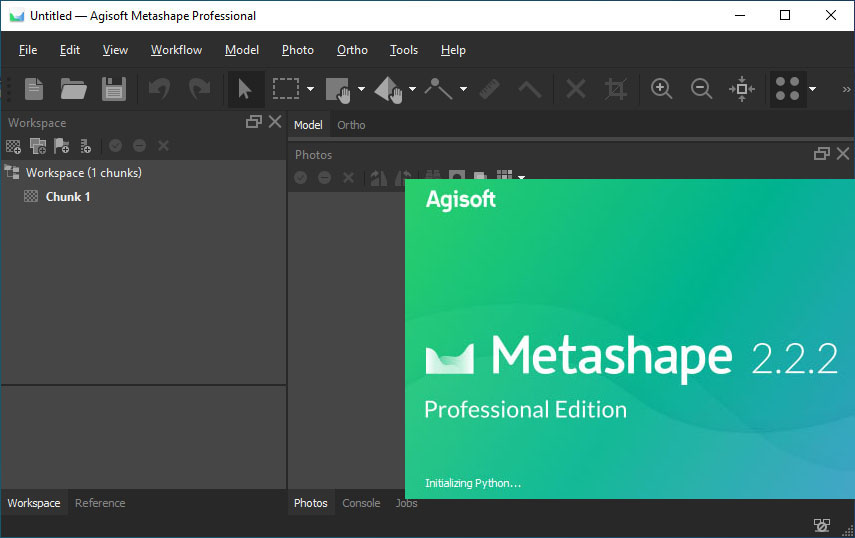The image size is (855, 538).
Task: Open the Workflow menu
Action: tap(176, 50)
